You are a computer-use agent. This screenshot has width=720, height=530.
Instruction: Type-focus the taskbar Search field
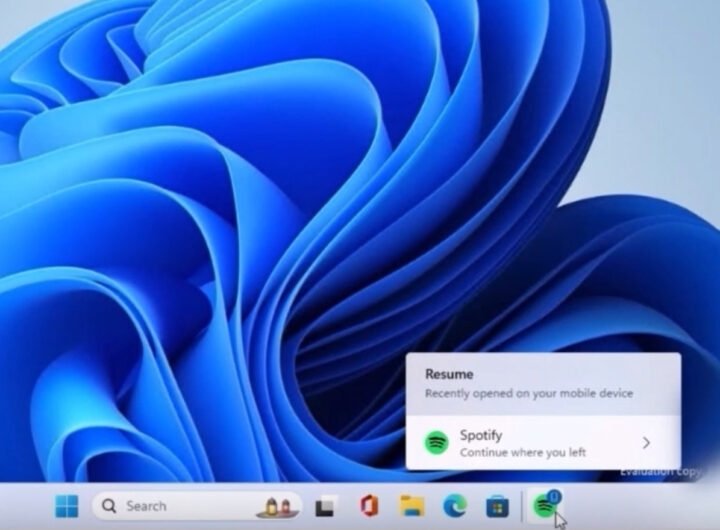pos(170,506)
